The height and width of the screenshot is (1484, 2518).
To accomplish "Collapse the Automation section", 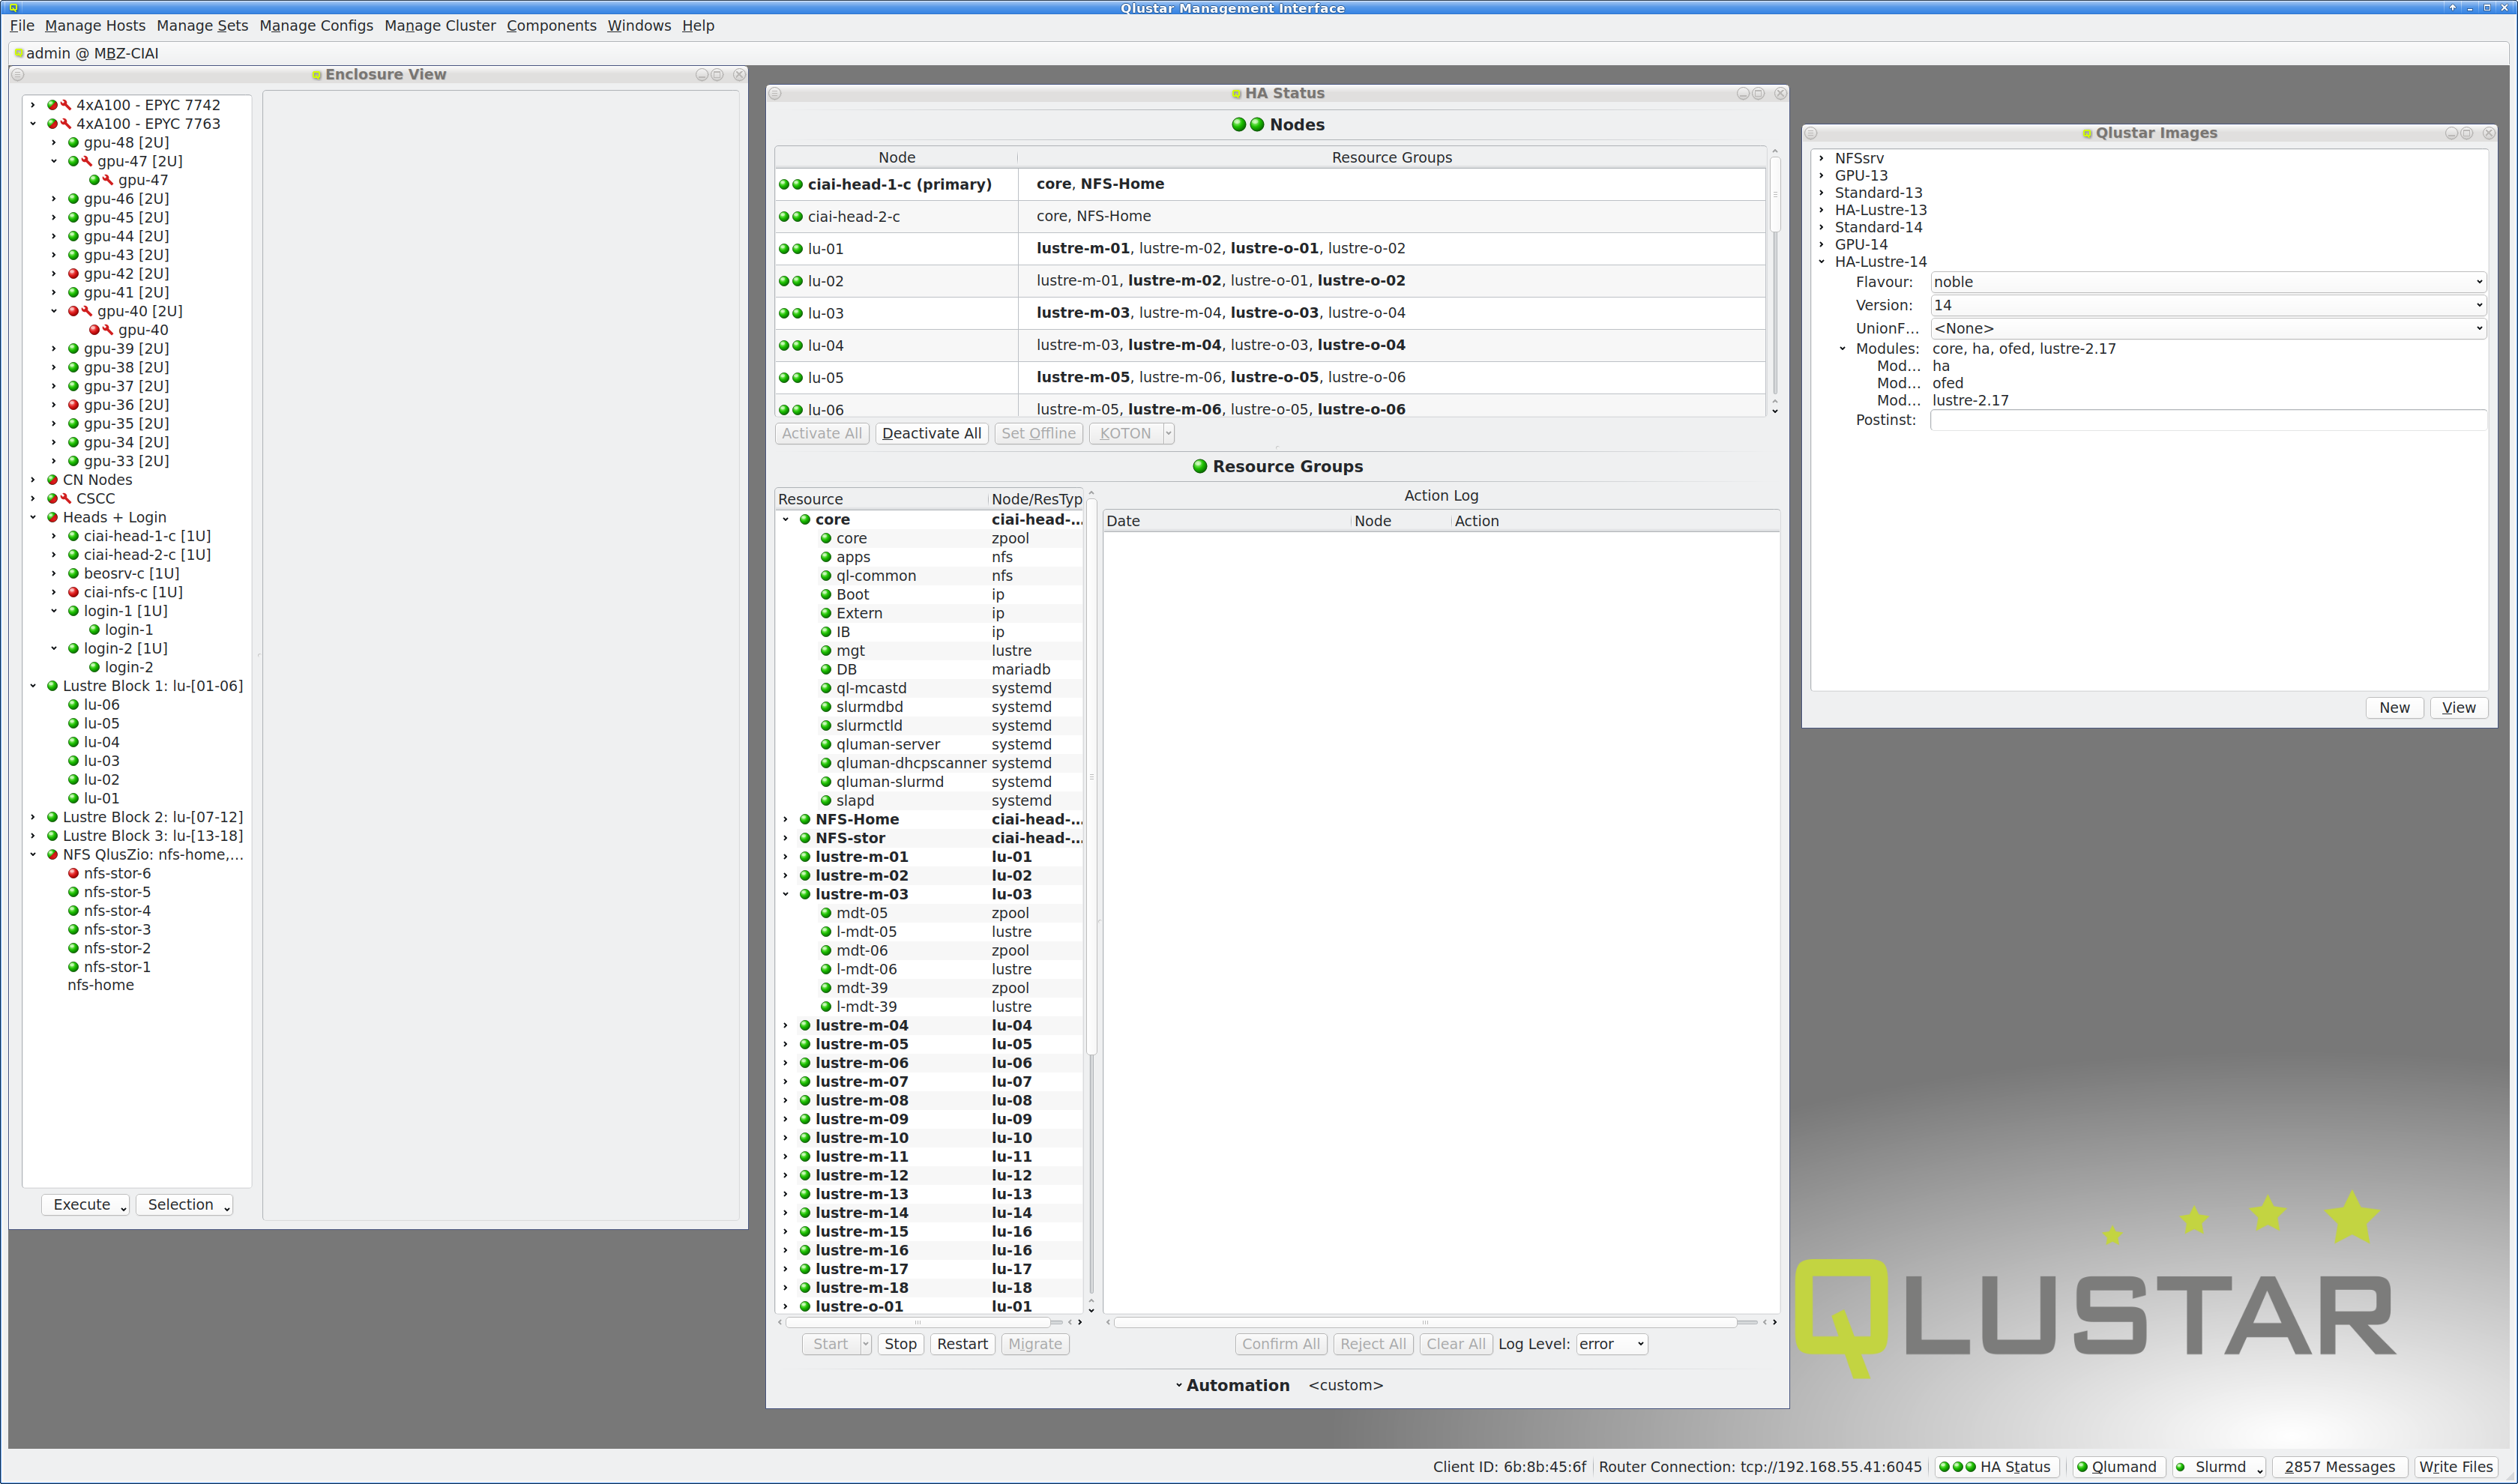I will pyautogui.click(x=1179, y=1385).
